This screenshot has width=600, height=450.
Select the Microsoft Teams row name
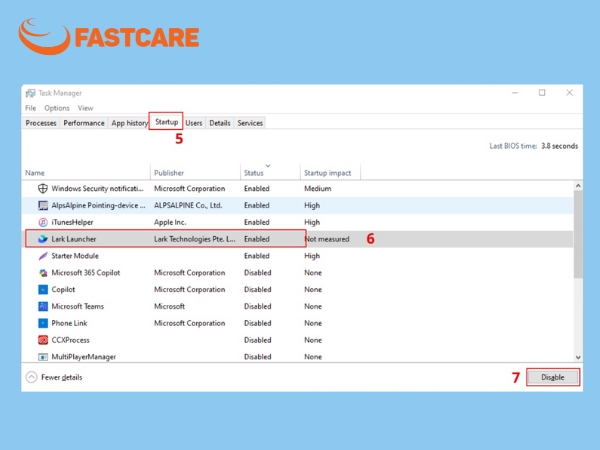point(78,306)
